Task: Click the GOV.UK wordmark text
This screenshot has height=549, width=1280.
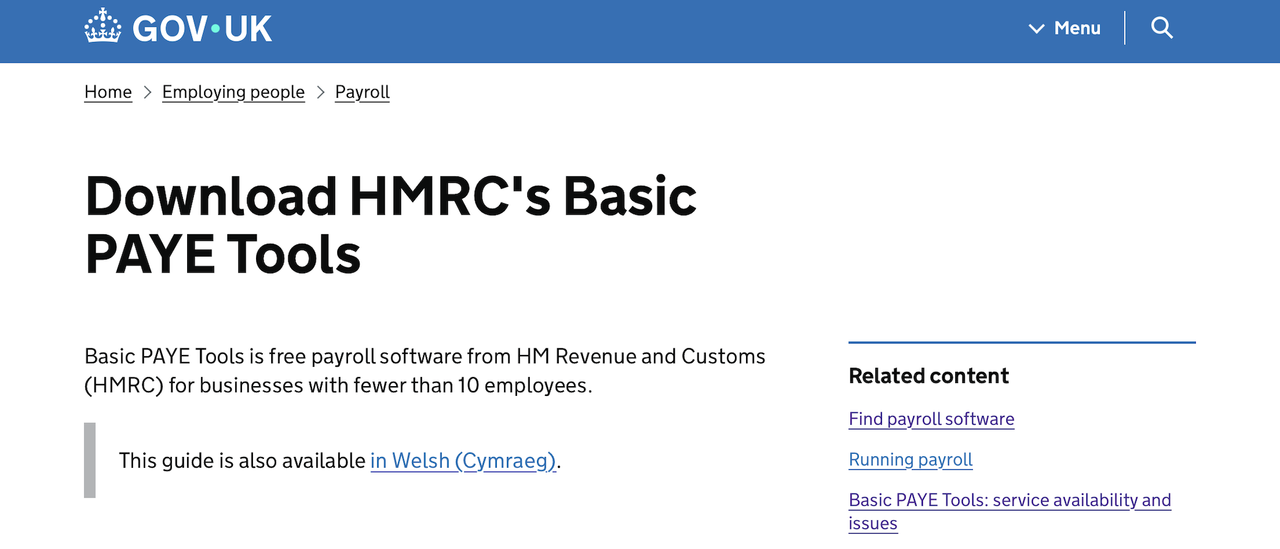Action: [202, 28]
